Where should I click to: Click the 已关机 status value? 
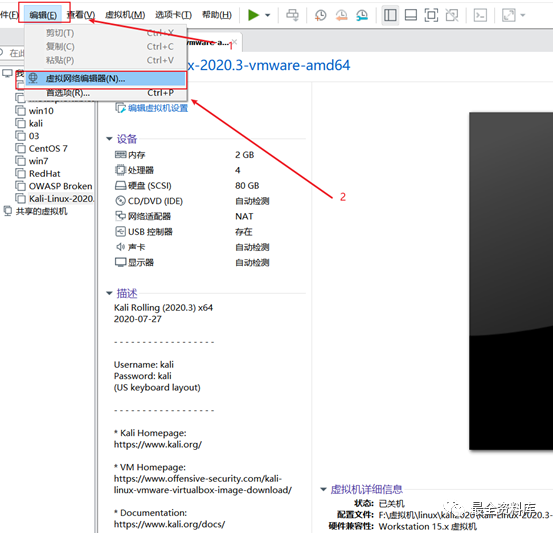point(391,503)
